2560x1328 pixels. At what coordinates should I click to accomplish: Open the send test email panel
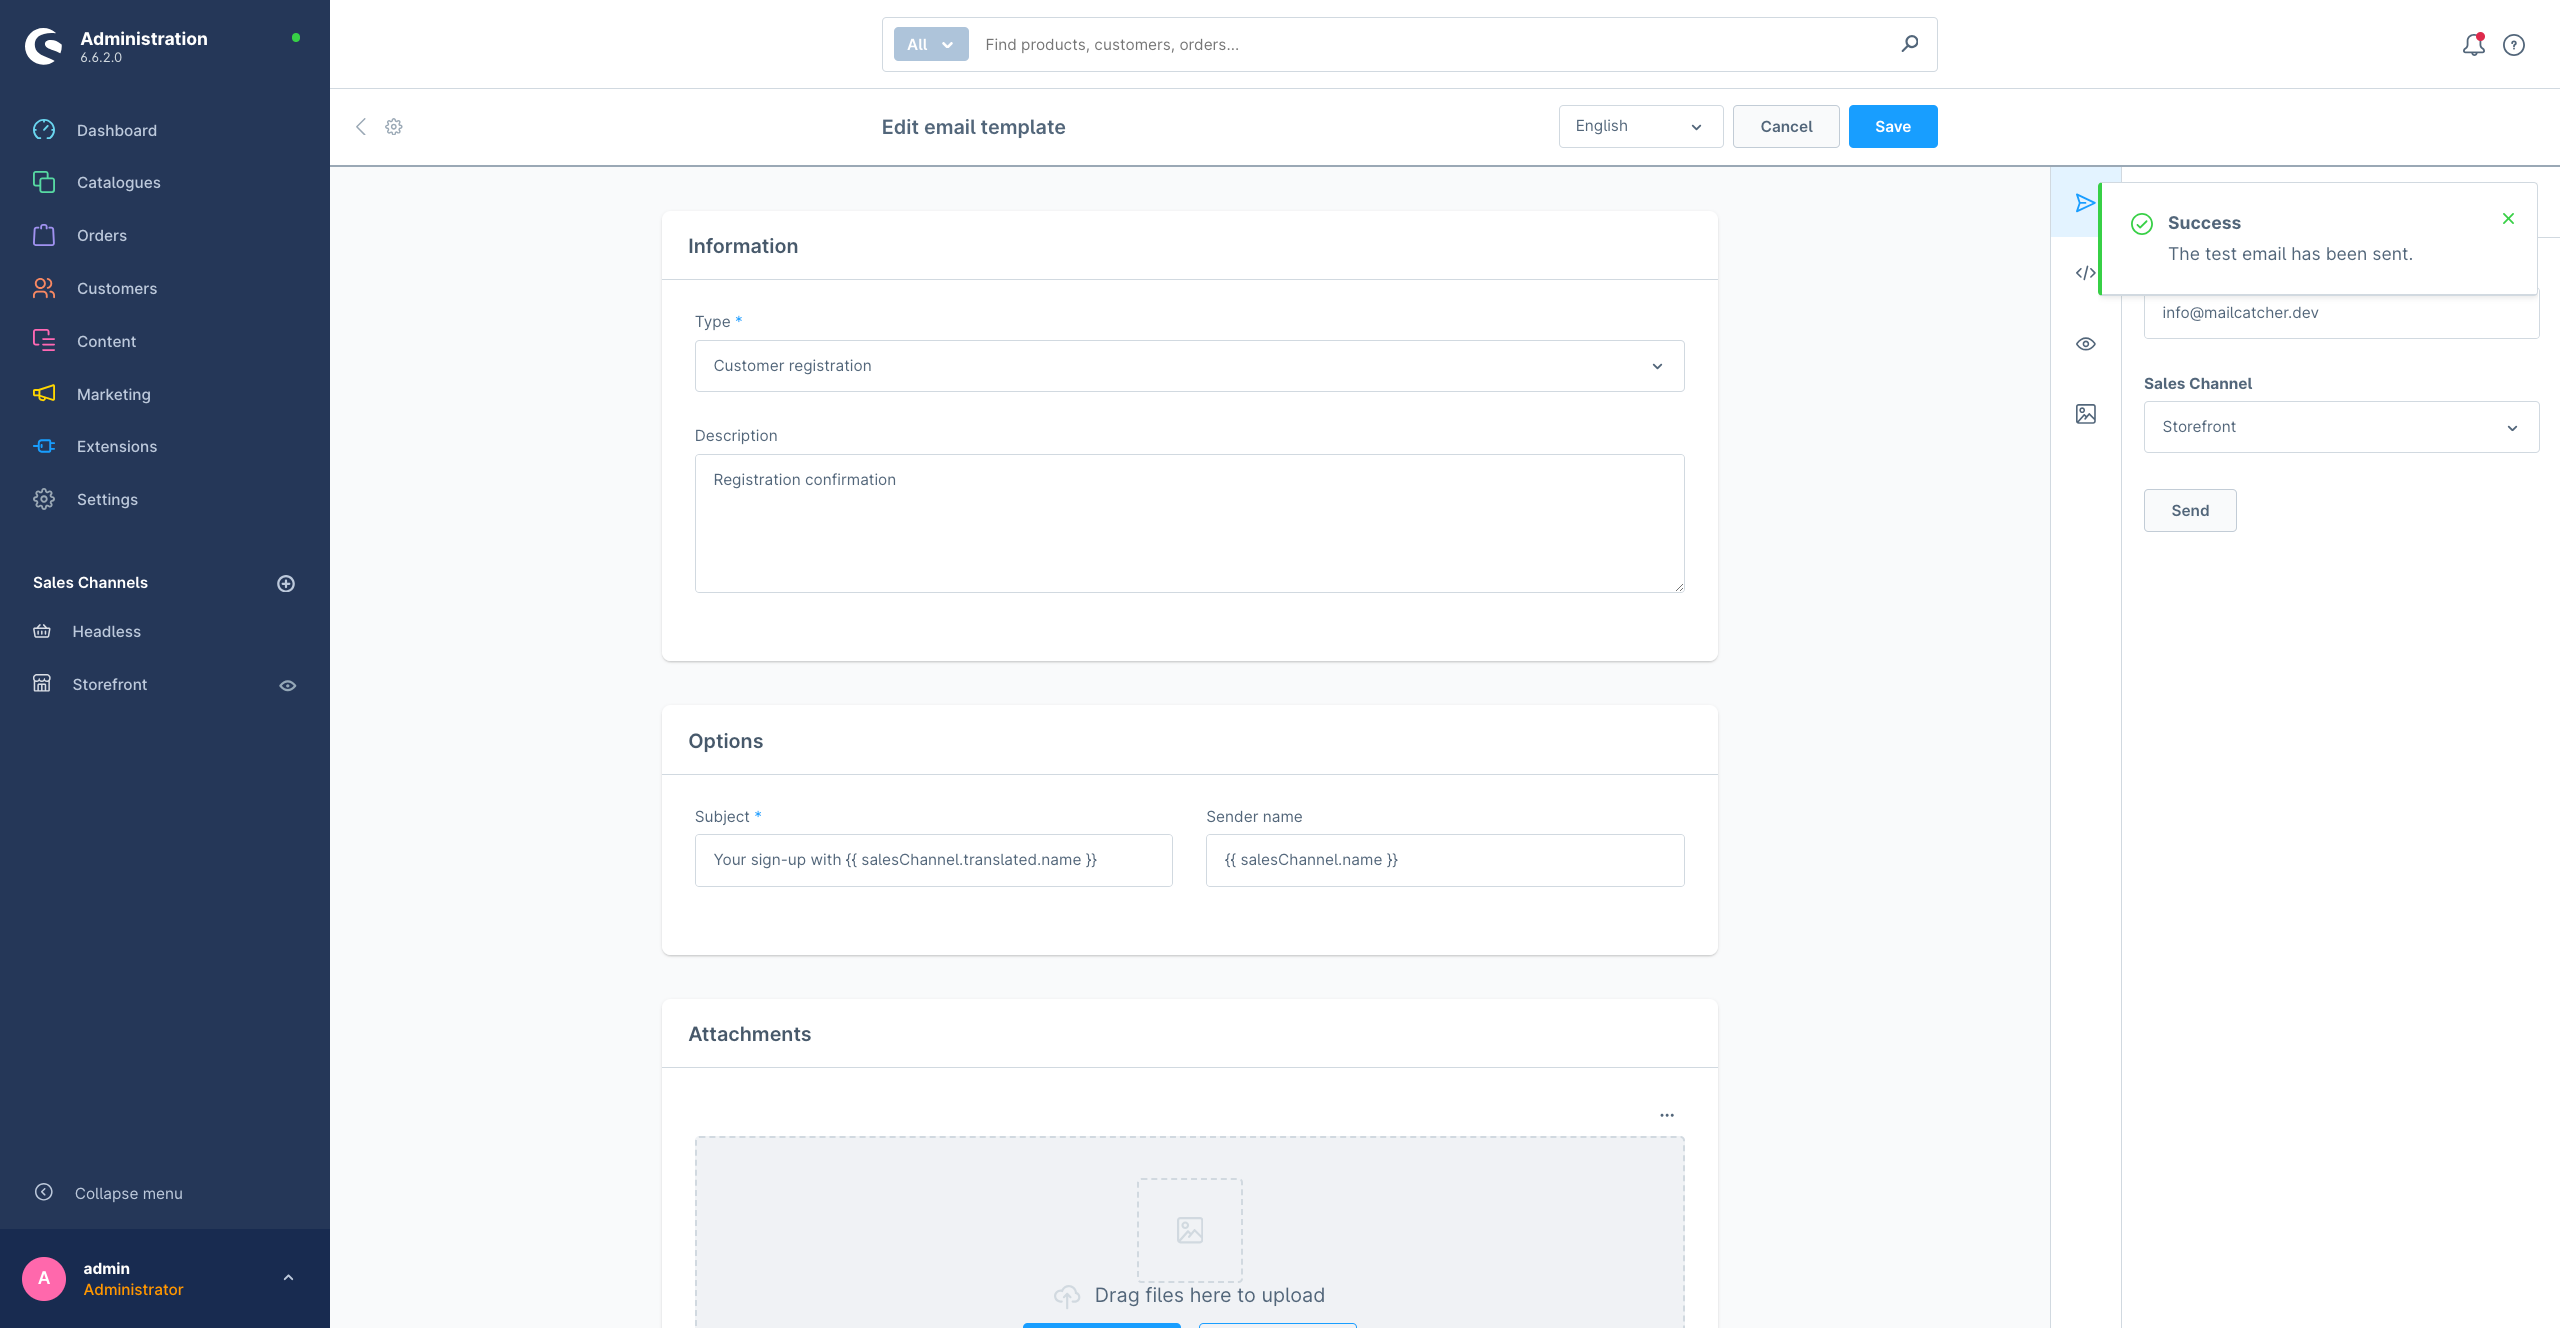pos(2085,203)
